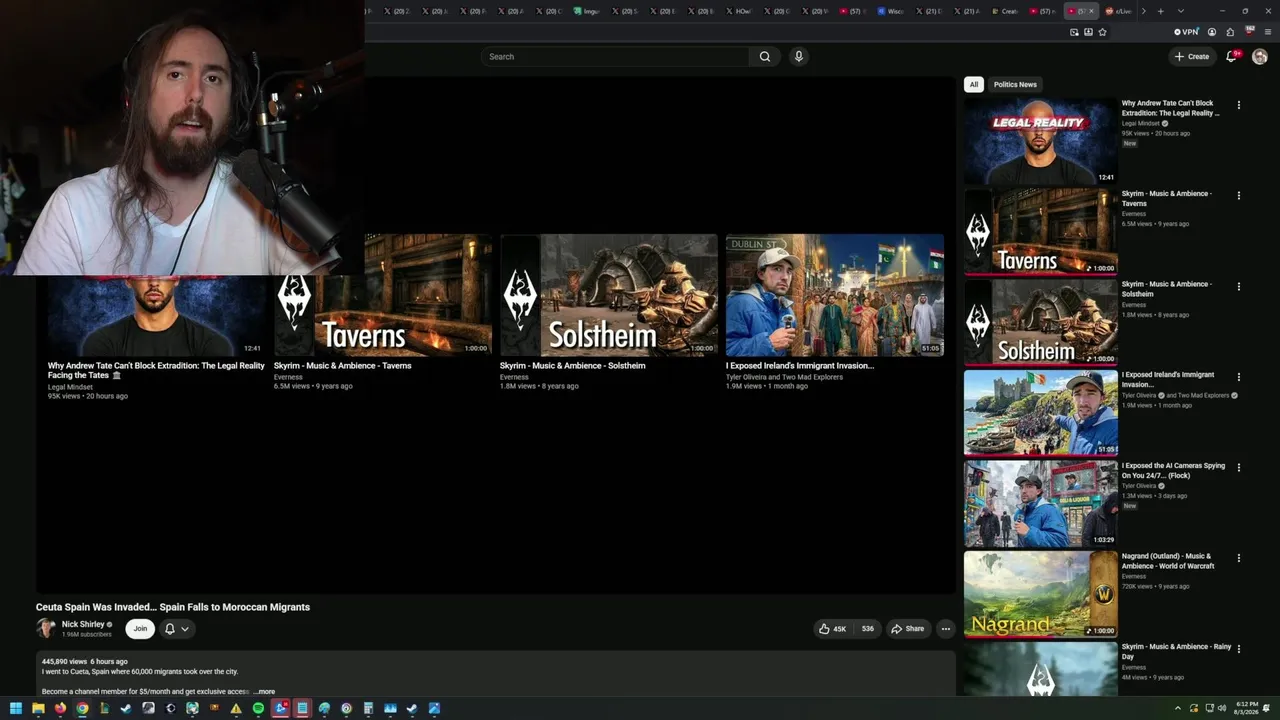Open options menu for Skyrim Rainy Day sidebar video
Image resolution: width=1280 pixels, height=720 pixels.
[1239, 649]
